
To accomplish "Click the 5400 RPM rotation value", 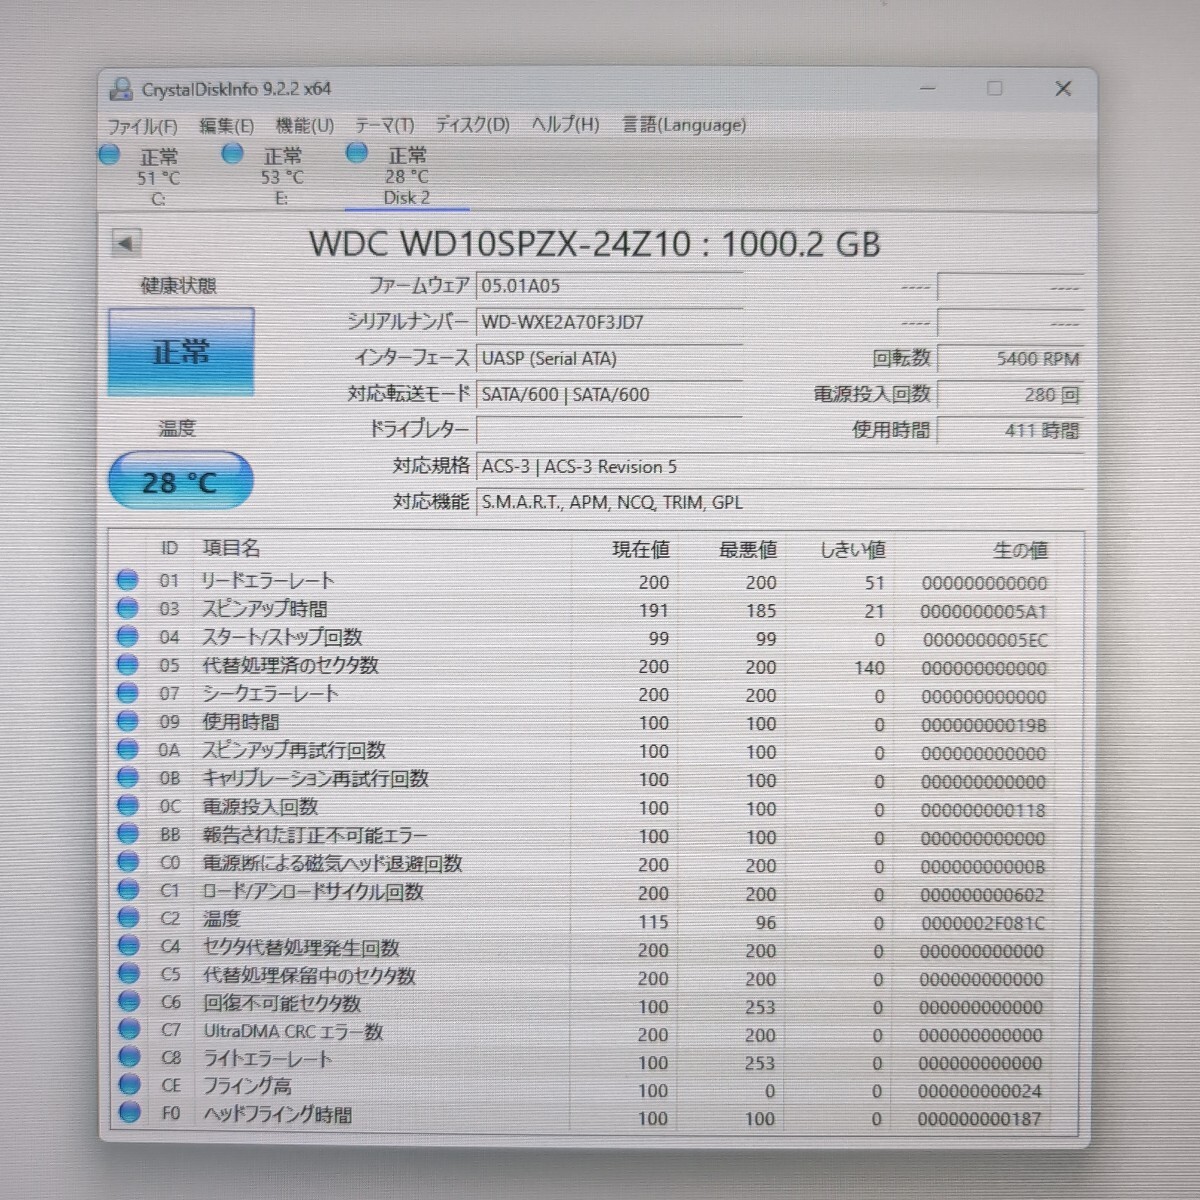I will (1010, 358).
